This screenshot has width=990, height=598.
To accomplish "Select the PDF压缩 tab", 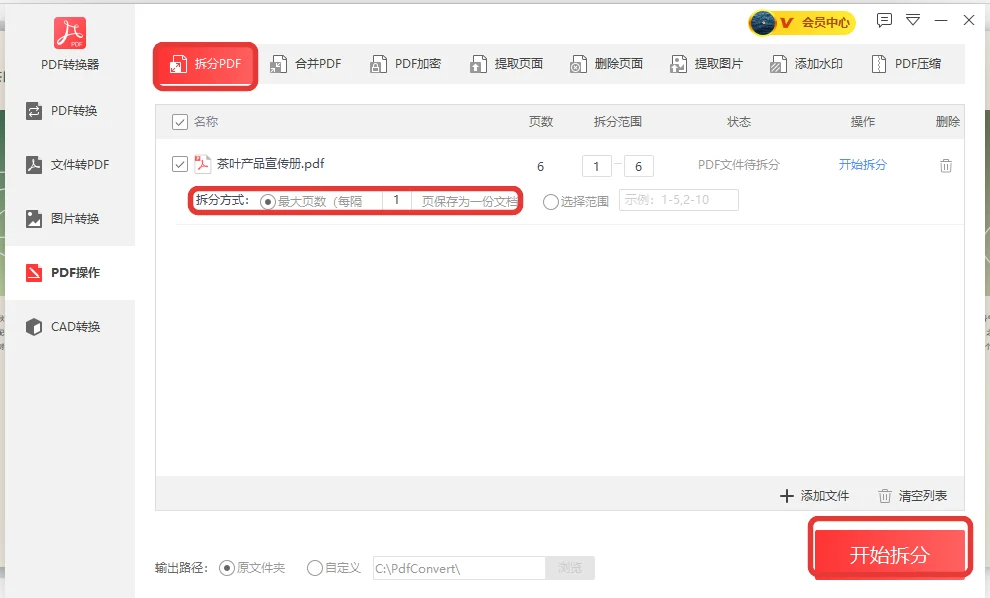I will [x=906, y=64].
